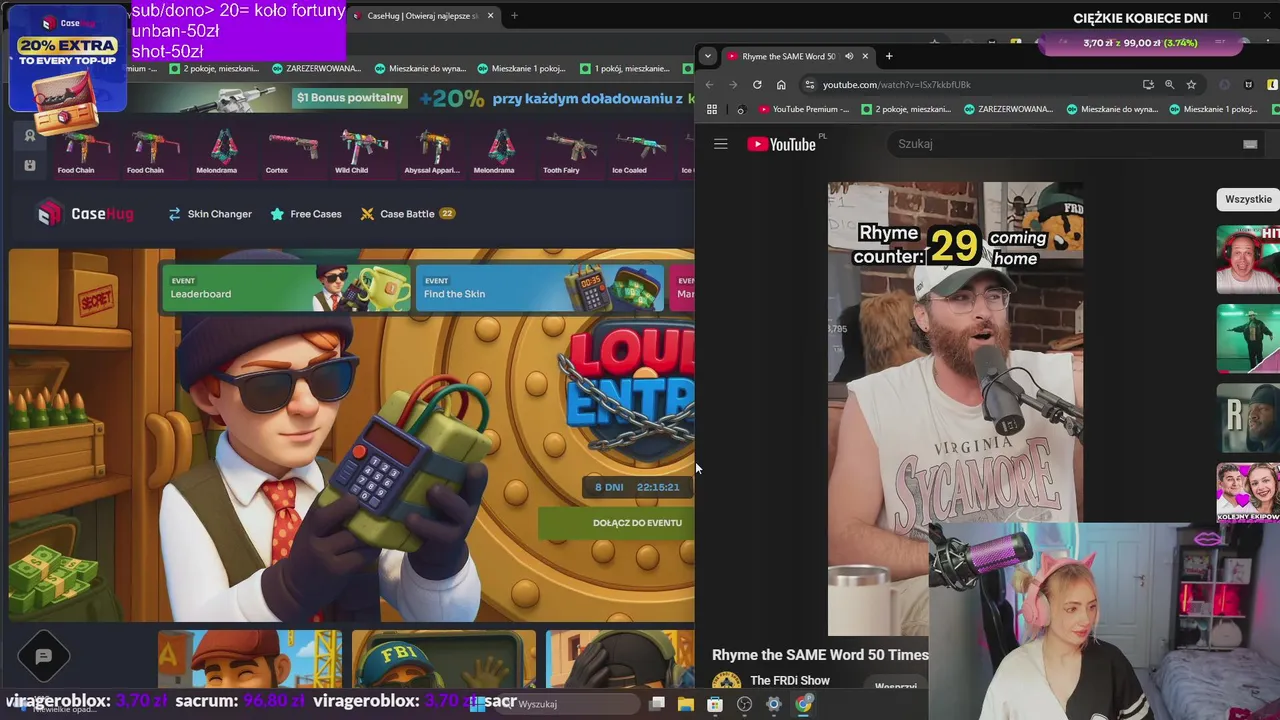Image resolution: width=1280 pixels, height=720 pixels.
Task: Open OBS Studio from the taskbar
Action: pyautogui.click(x=744, y=704)
